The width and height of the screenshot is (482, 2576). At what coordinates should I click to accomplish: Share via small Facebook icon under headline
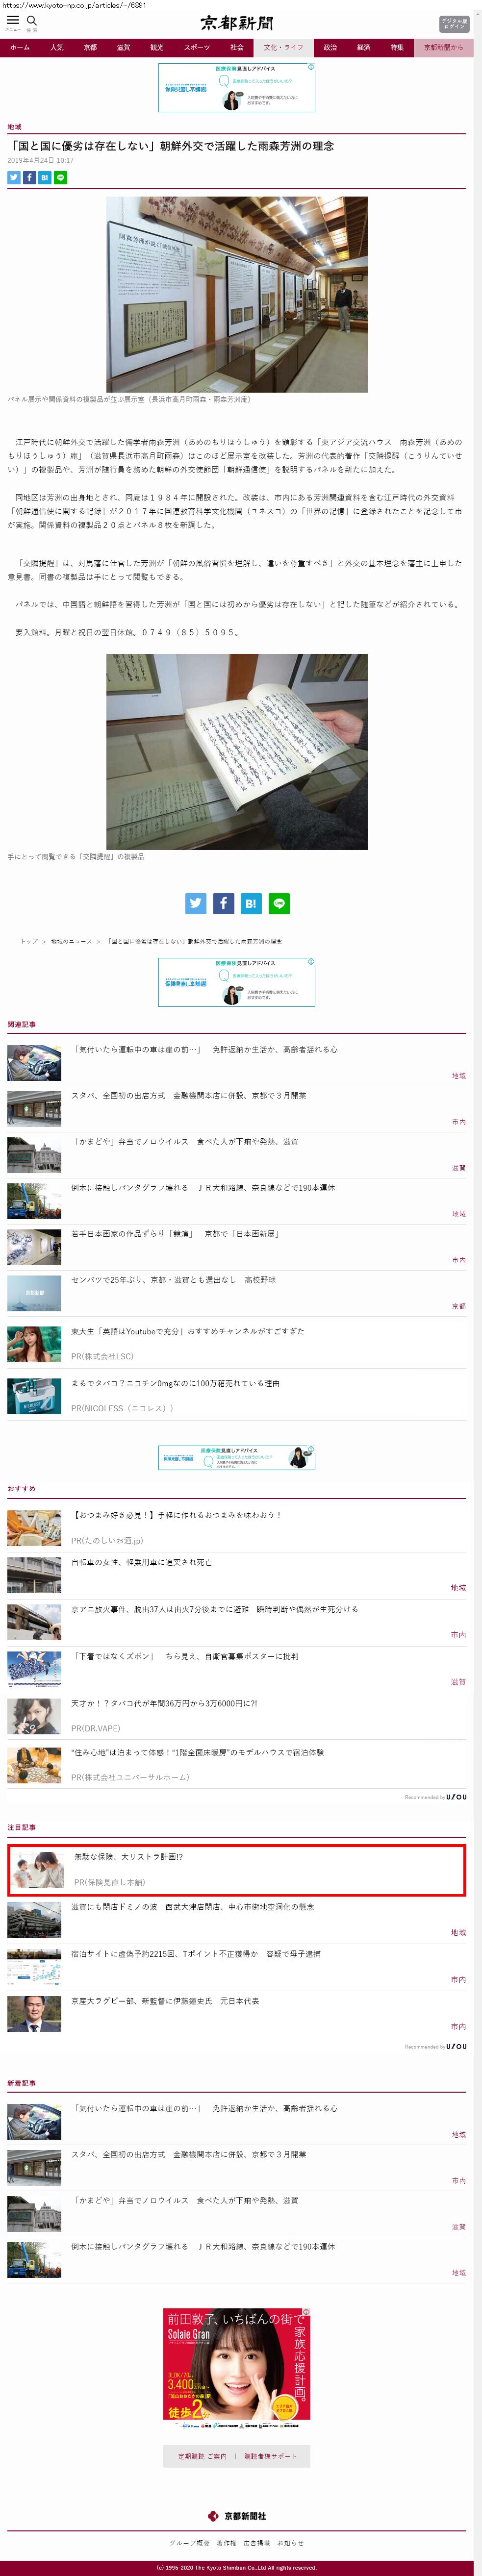[x=29, y=177]
